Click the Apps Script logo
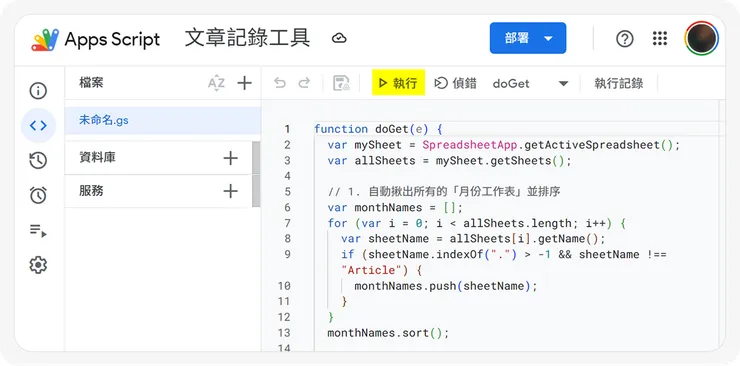Screen dimensions: 740x366 pos(45,39)
